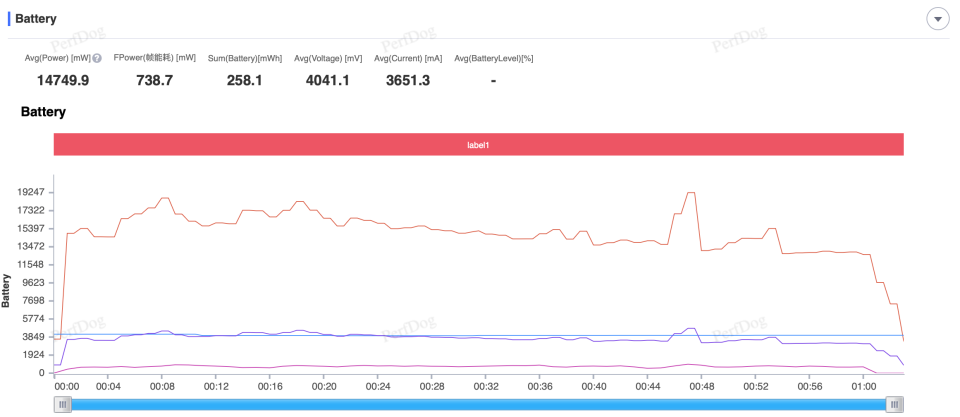This screenshot has width=960, height=417.
Task: Click the Avg(Power) value 14749.9
Action: pos(63,80)
